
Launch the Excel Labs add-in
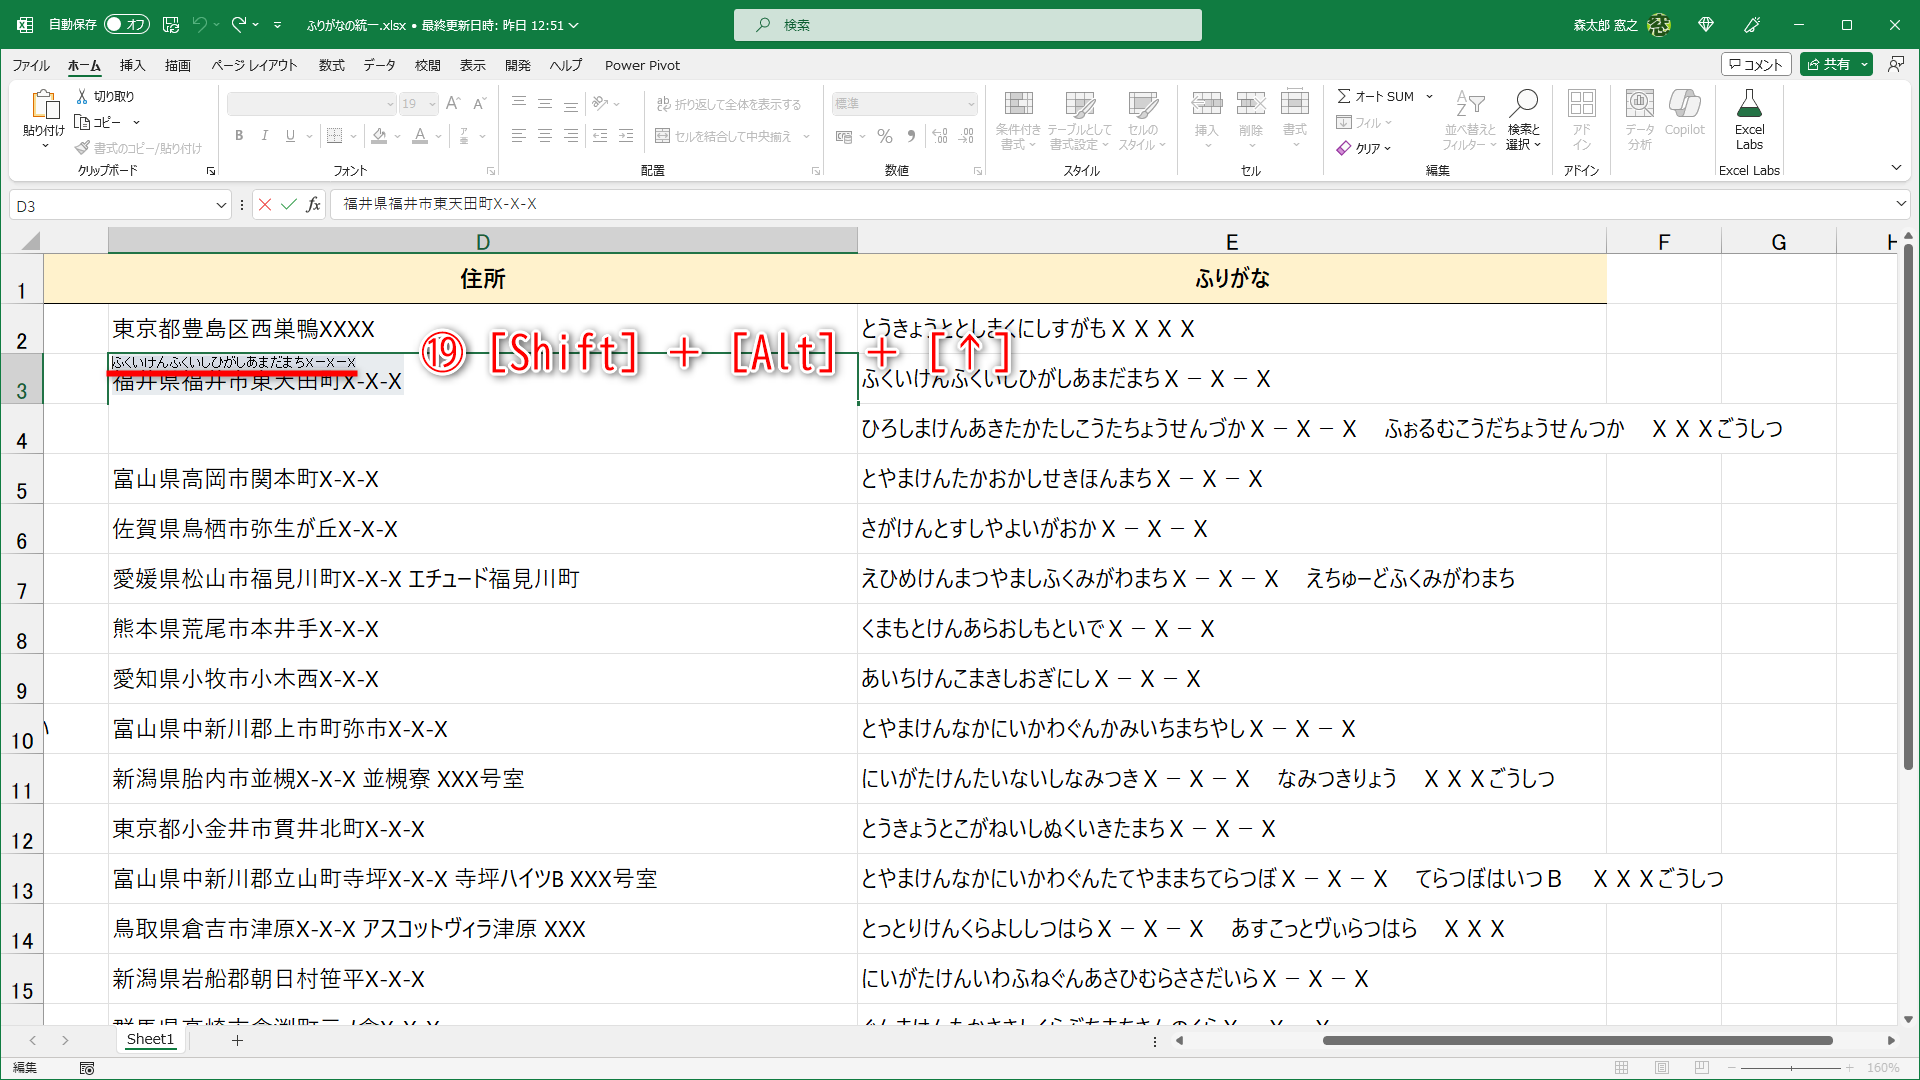point(1749,118)
